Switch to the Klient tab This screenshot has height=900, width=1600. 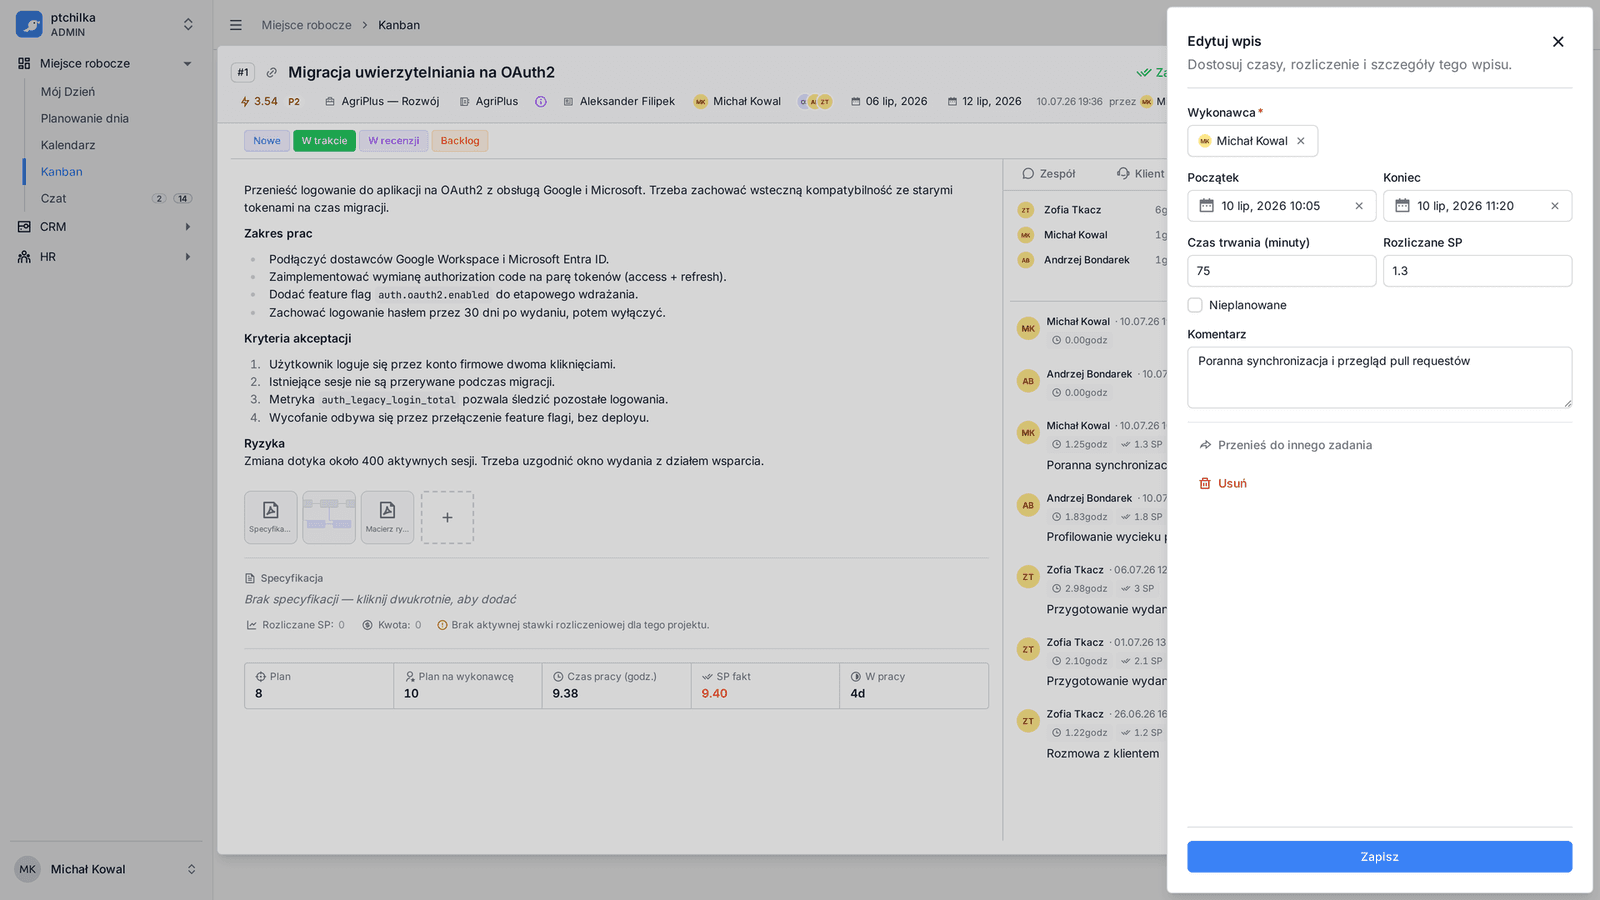tap(1141, 174)
